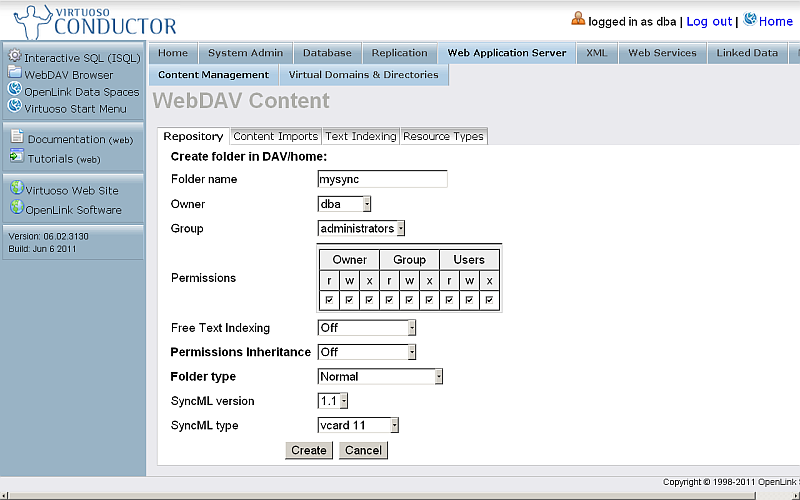Click the WebDAV Browser sidebar icon
Image resolution: width=800 pixels, height=500 pixels.
click(x=15, y=73)
